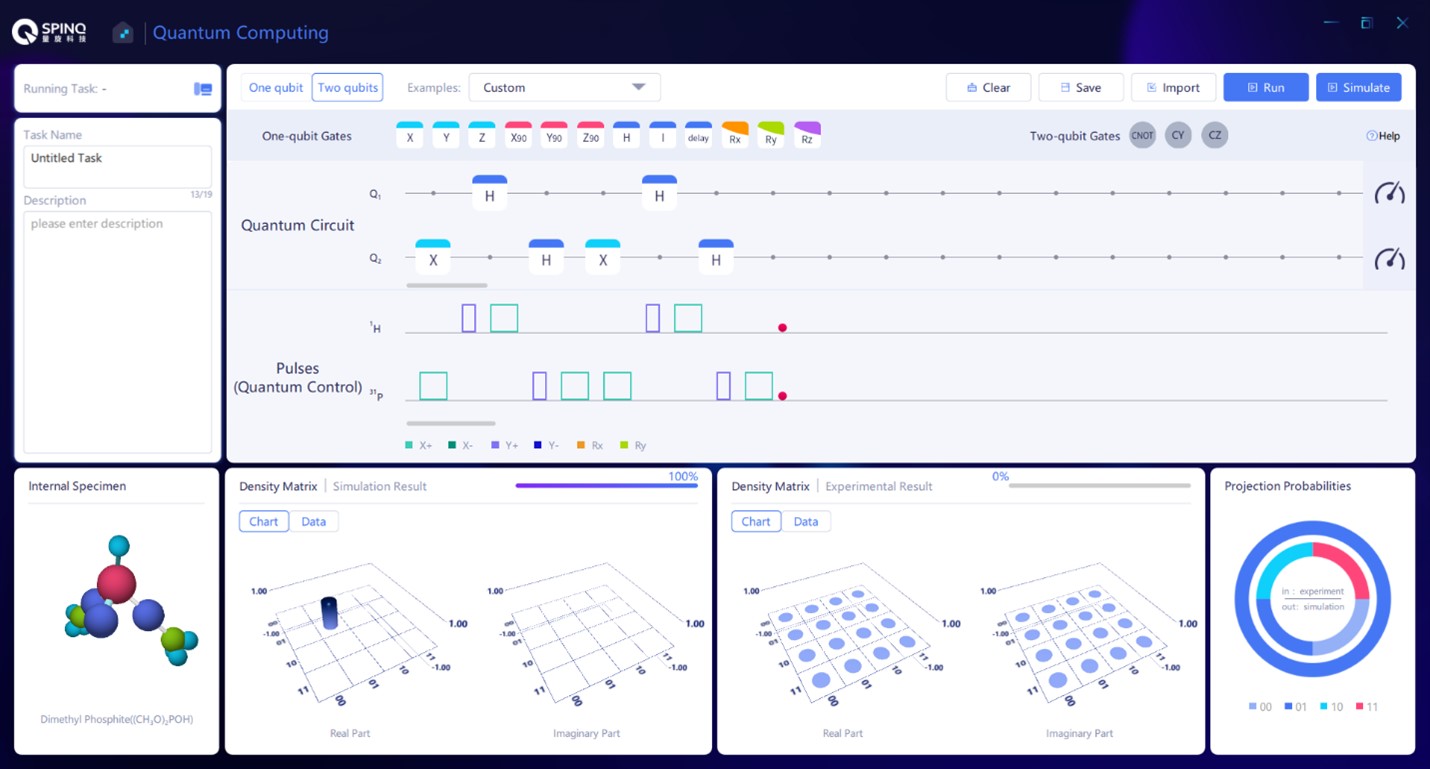Image resolution: width=1430 pixels, height=769 pixels.
Task: Show Data view for Experimental Result
Action: (806, 521)
